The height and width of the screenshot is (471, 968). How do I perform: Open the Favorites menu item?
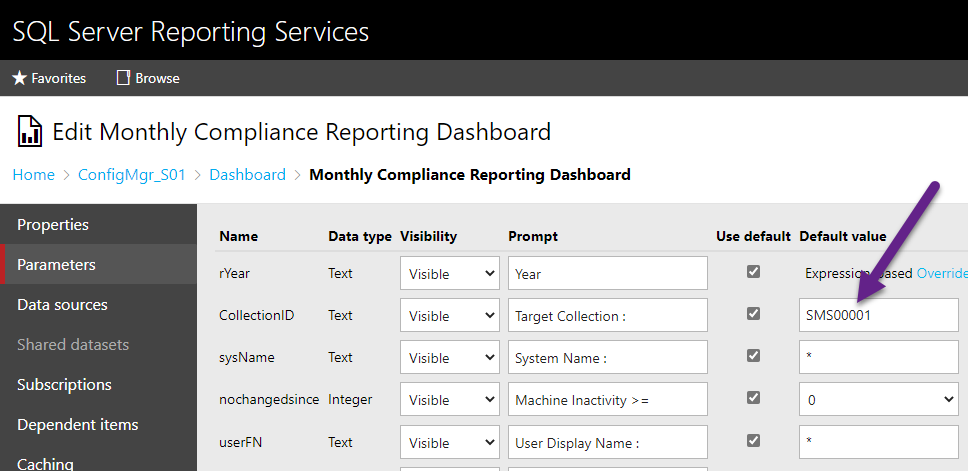[x=49, y=78]
